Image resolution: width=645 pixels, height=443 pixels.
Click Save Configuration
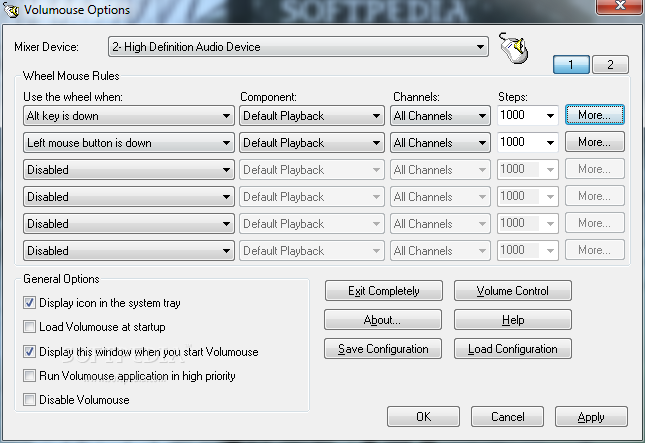(383, 349)
